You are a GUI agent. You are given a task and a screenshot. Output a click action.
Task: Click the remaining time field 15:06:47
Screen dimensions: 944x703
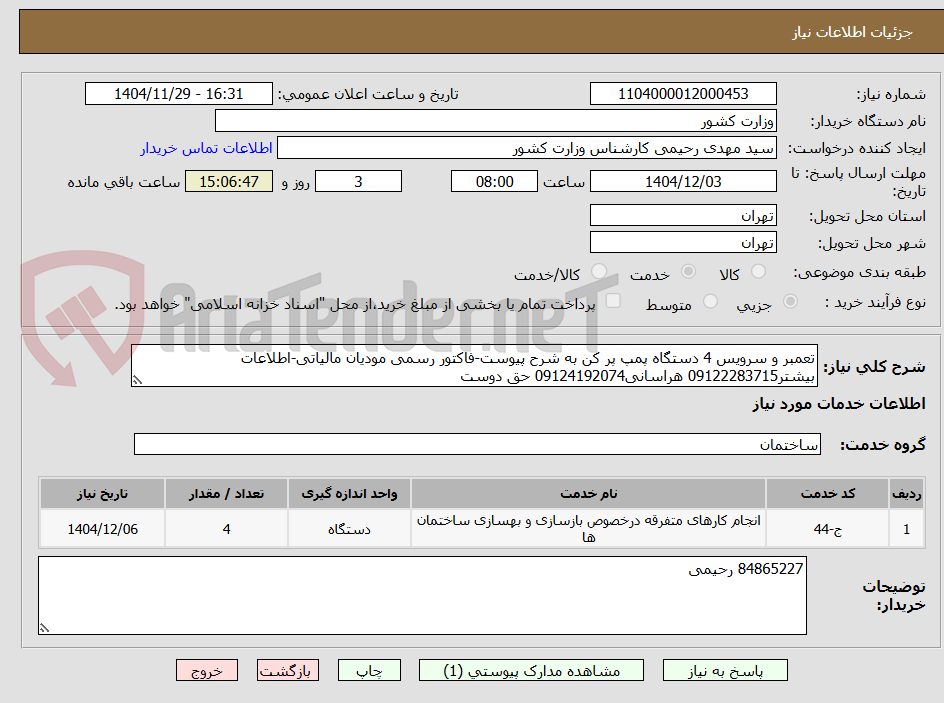click(x=229, y=181)
